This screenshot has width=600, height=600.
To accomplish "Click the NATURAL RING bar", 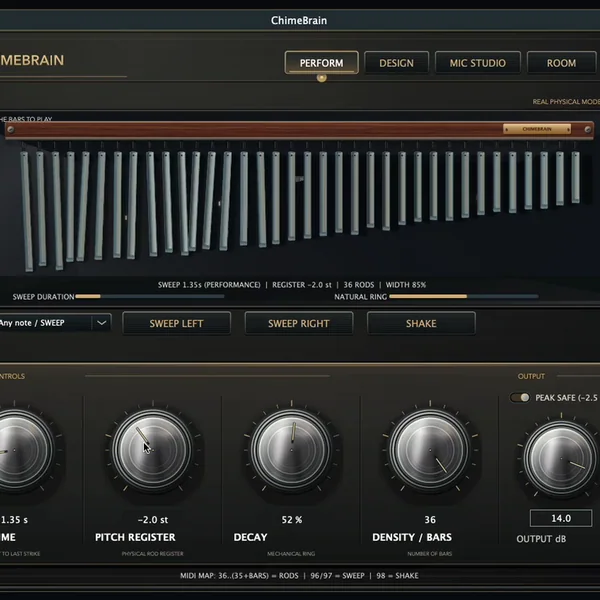I will point(463,296).
